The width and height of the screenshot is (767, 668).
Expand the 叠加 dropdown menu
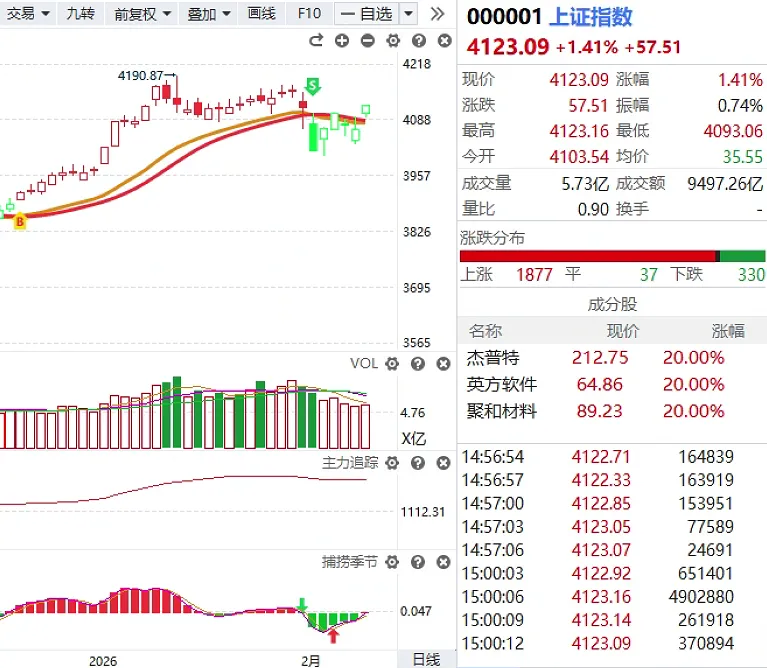coord(208,14)
